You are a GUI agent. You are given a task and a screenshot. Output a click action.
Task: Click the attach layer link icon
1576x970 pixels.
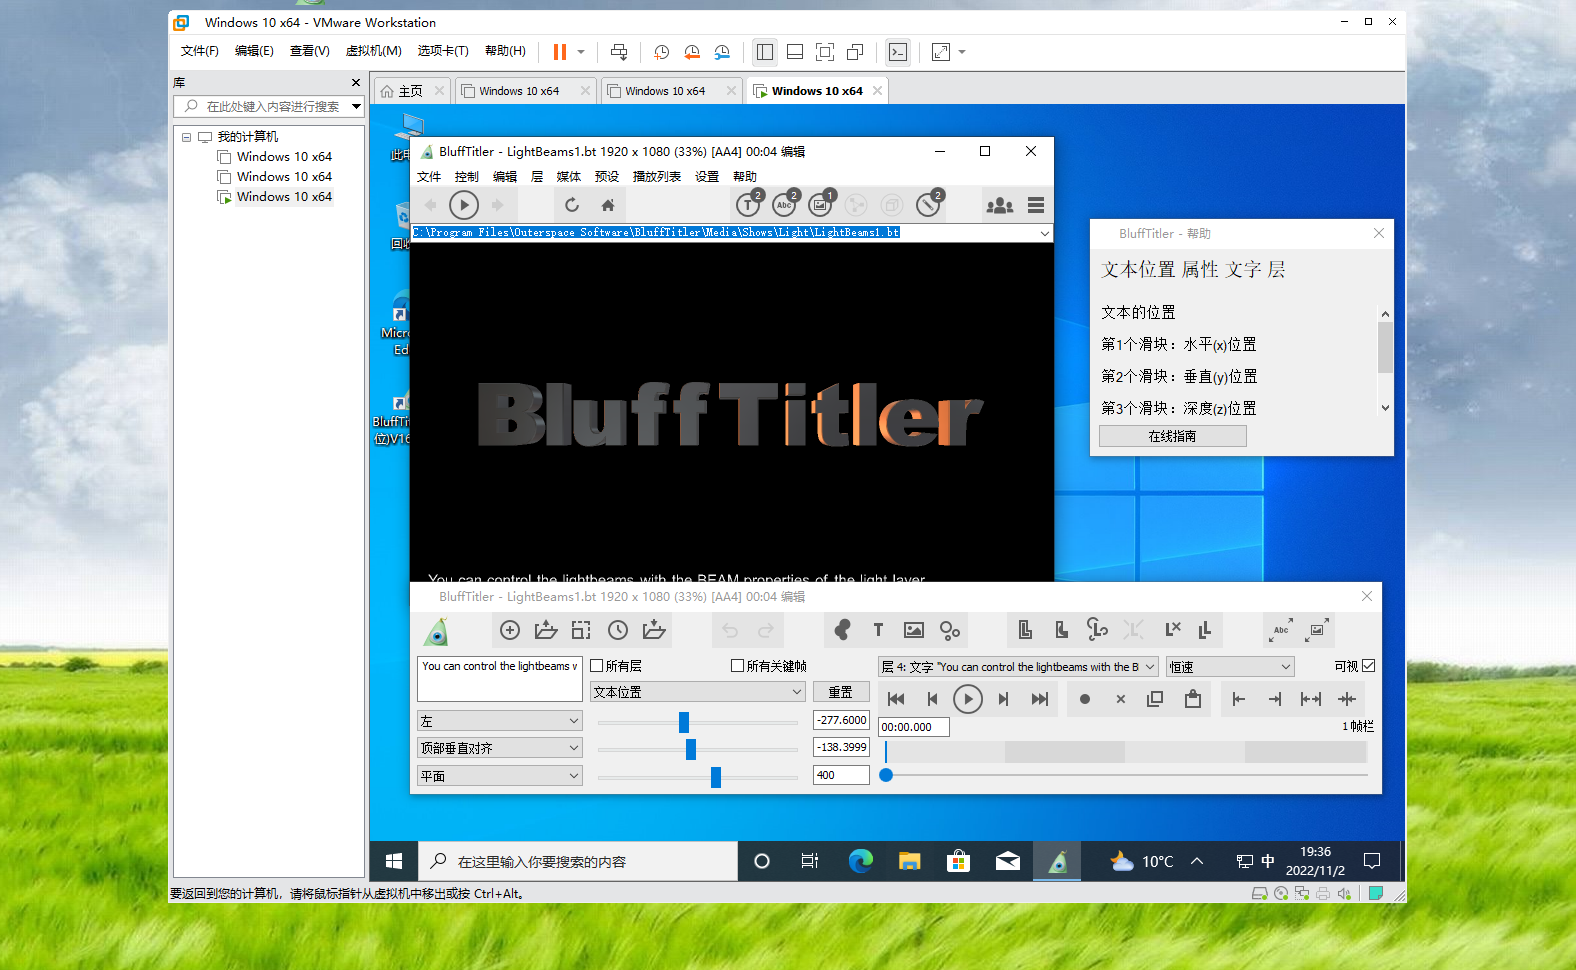click(x=1097, y=630)
